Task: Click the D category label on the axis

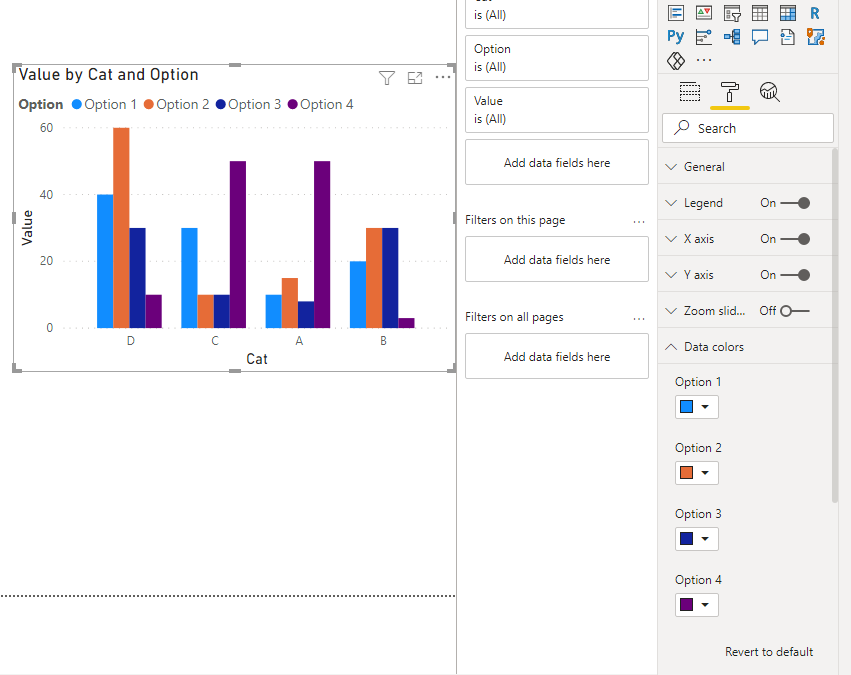Action: pyautogui.click(x=131, y=341)
